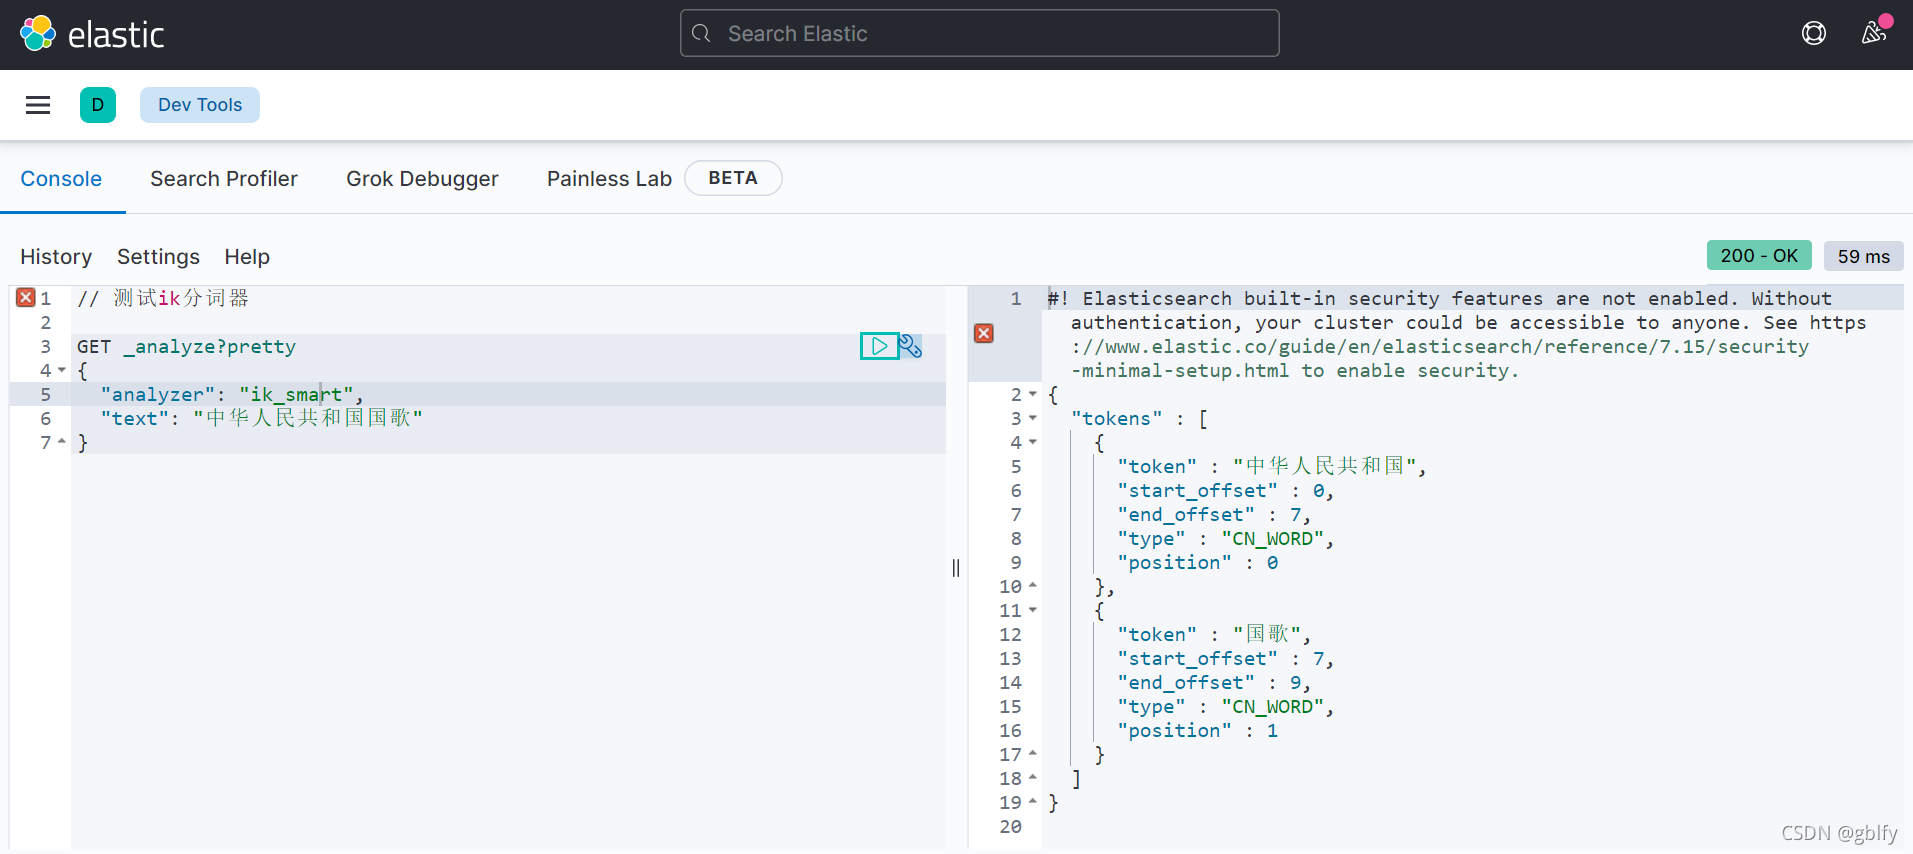Click "position" : 1 in response
The image size is (1913, 854).
1197,730
